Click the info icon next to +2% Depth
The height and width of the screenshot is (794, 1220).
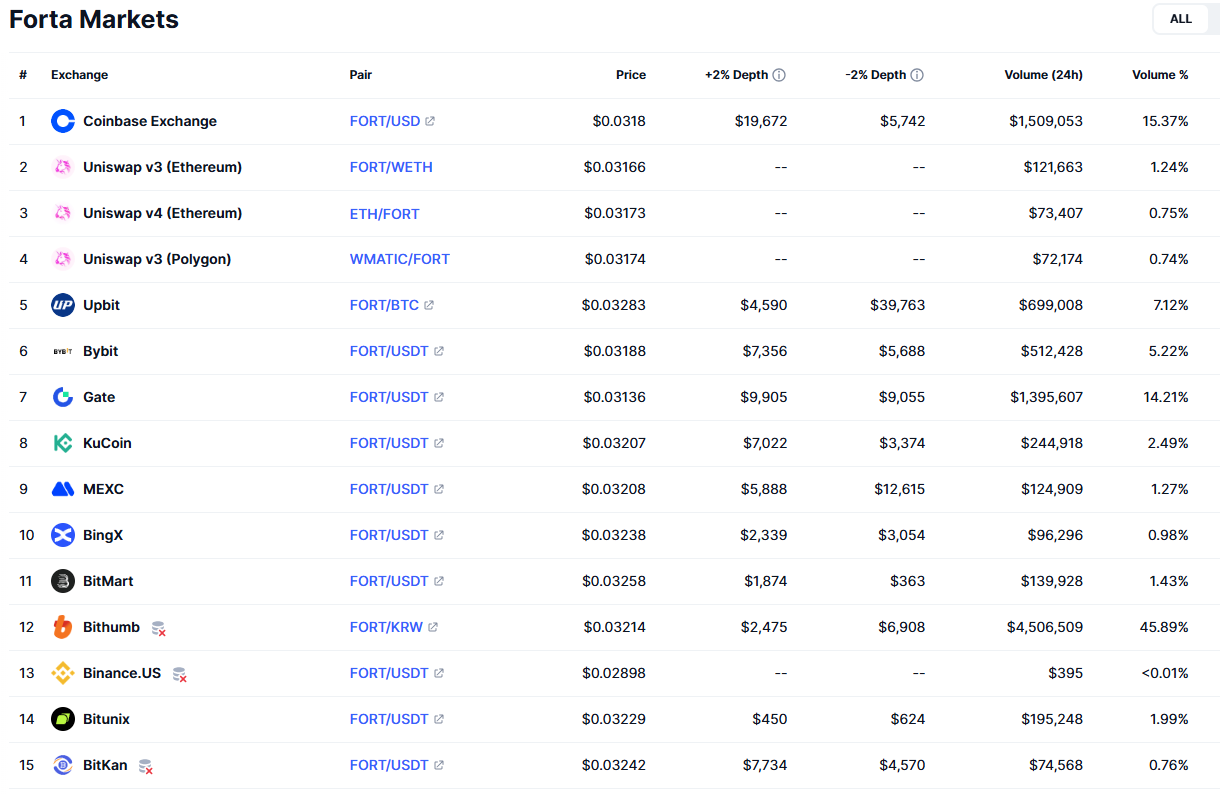click(779, 75)
